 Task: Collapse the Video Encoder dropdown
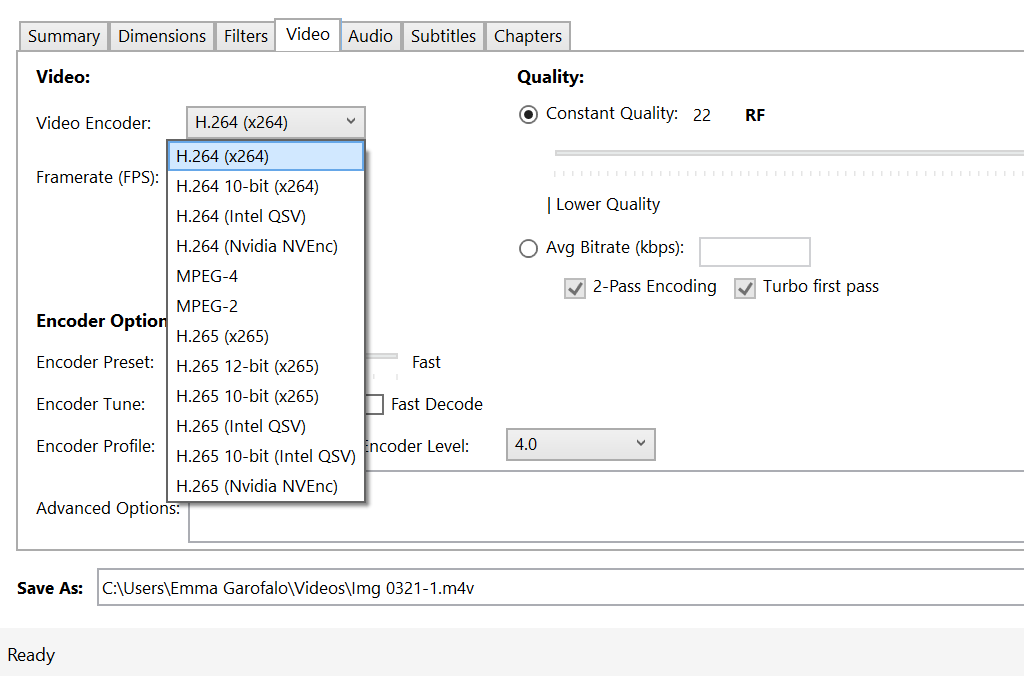[275, 123]
